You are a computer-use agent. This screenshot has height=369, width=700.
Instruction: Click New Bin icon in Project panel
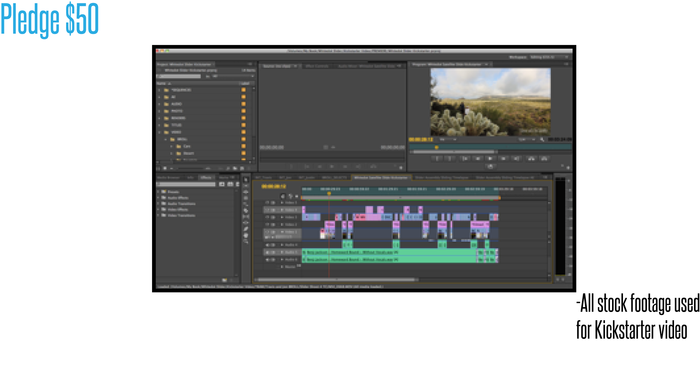tap(235, 168)
